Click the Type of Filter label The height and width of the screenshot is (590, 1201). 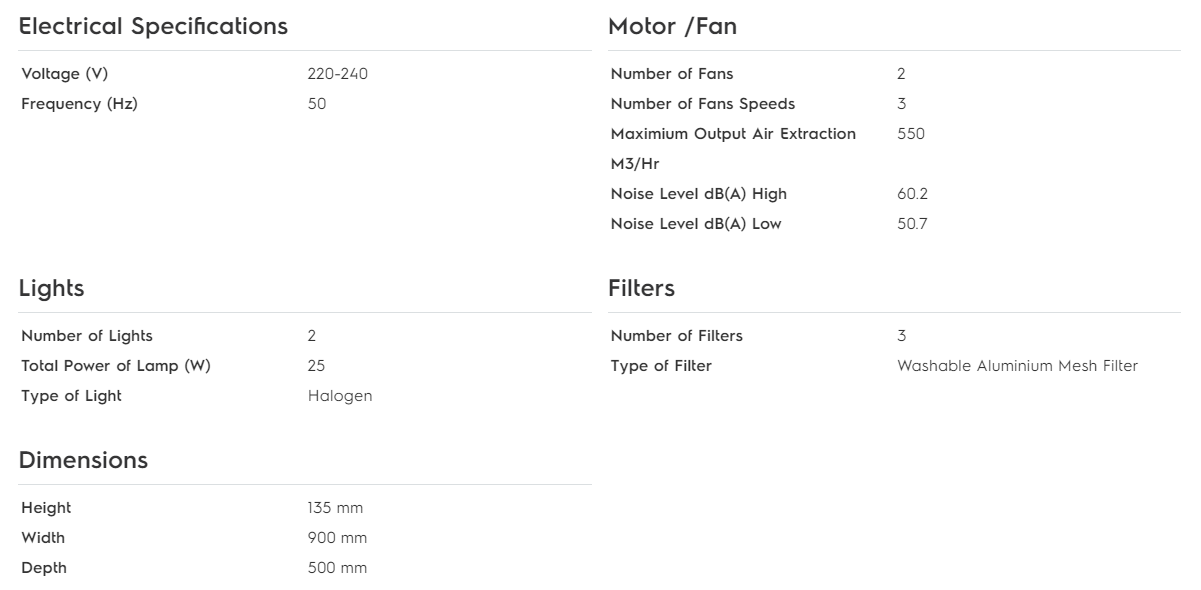tap(661, 366)
